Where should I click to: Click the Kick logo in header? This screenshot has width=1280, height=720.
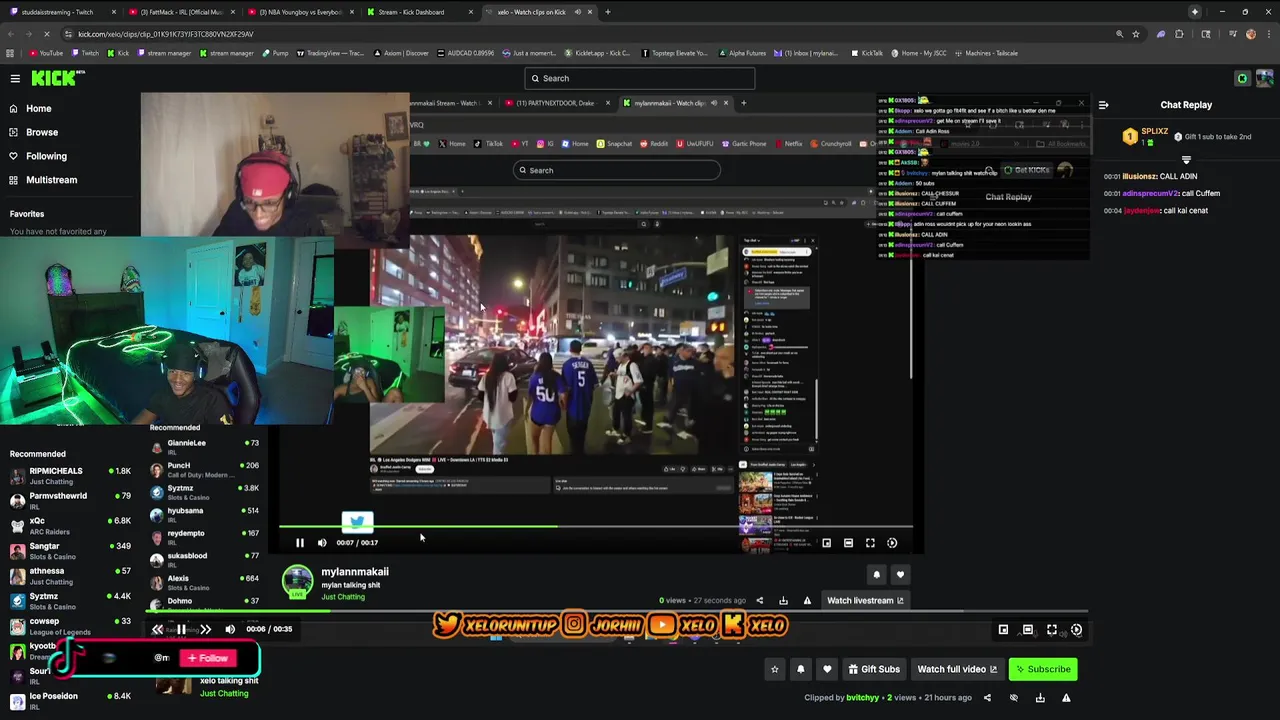[55, 78]
